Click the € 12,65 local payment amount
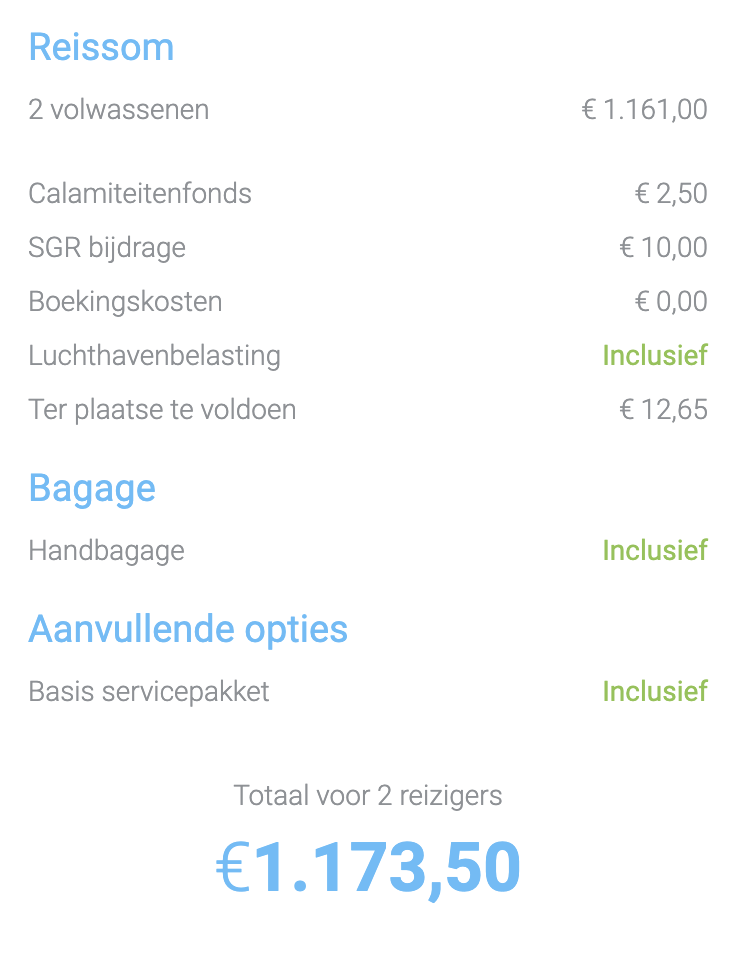Screen dimensions: 738x964 pyautogui.click(x=664, y=410)
